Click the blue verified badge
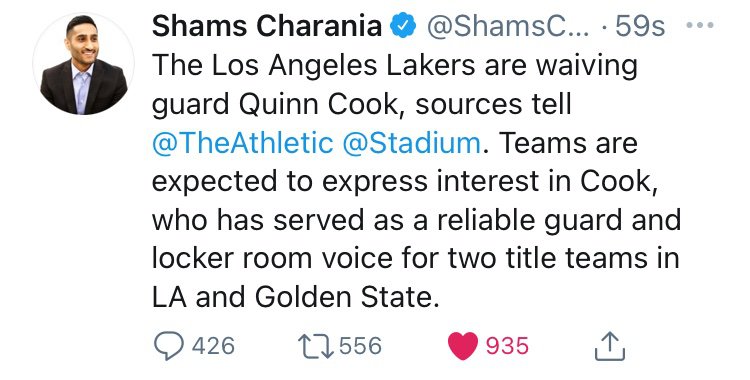 click(x=404, y=26)
